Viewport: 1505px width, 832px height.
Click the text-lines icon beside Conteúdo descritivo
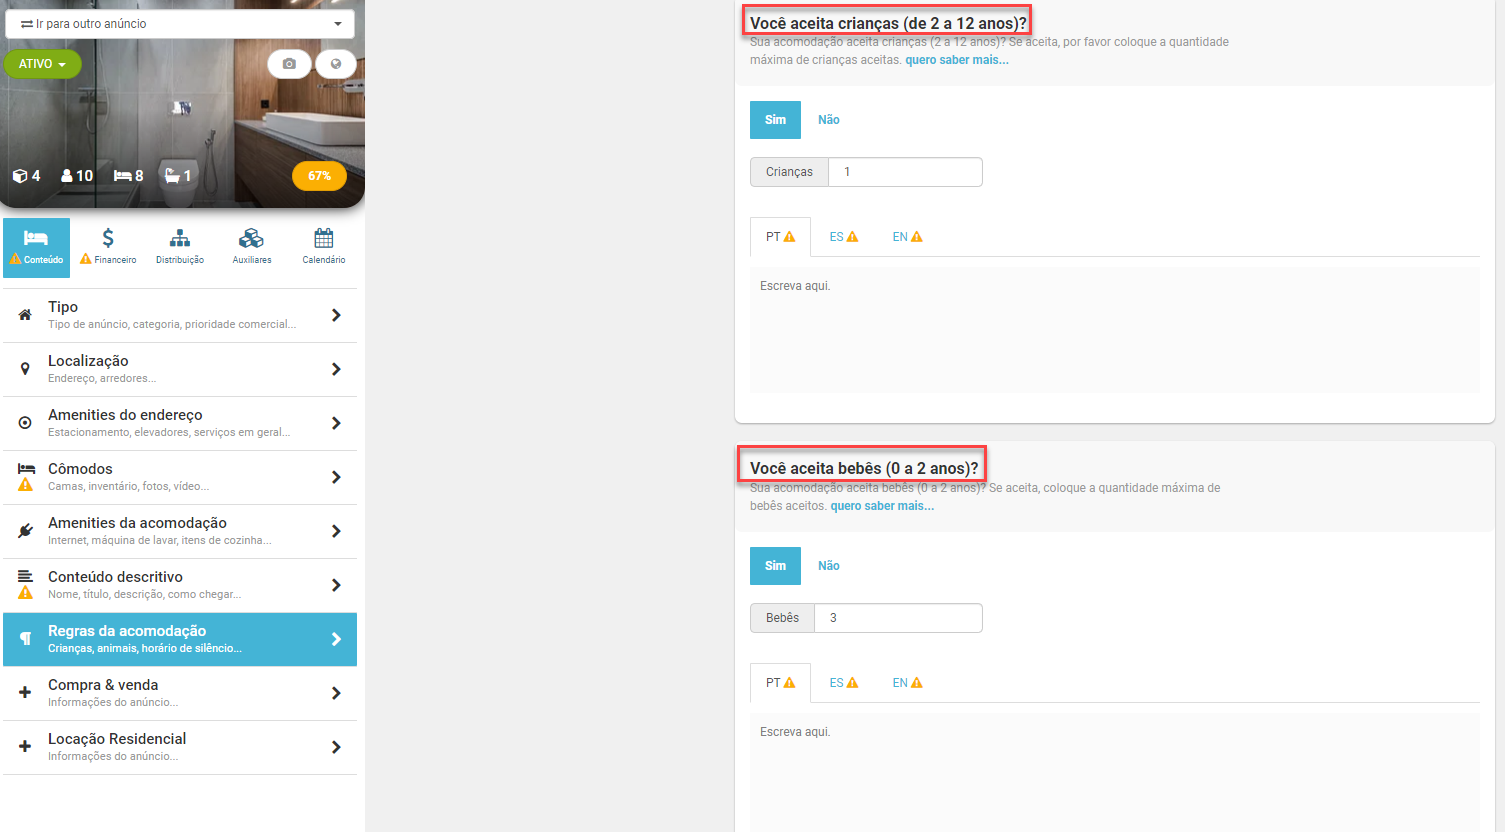coord(25,576)
